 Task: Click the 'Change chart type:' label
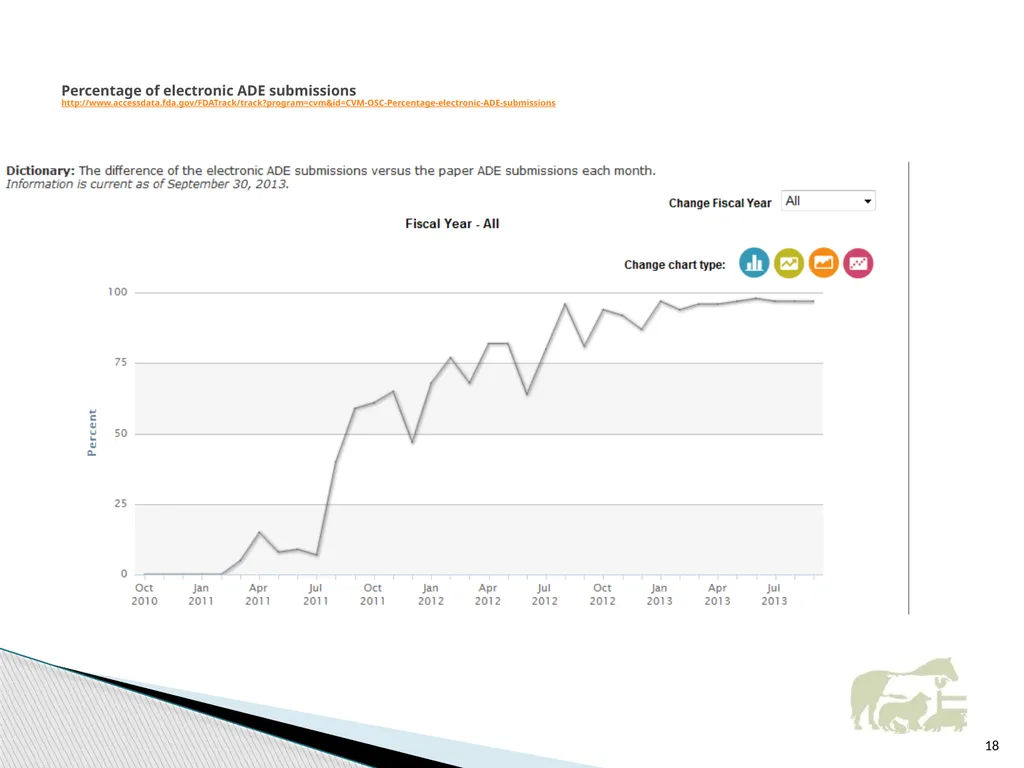tap(675, 264)
